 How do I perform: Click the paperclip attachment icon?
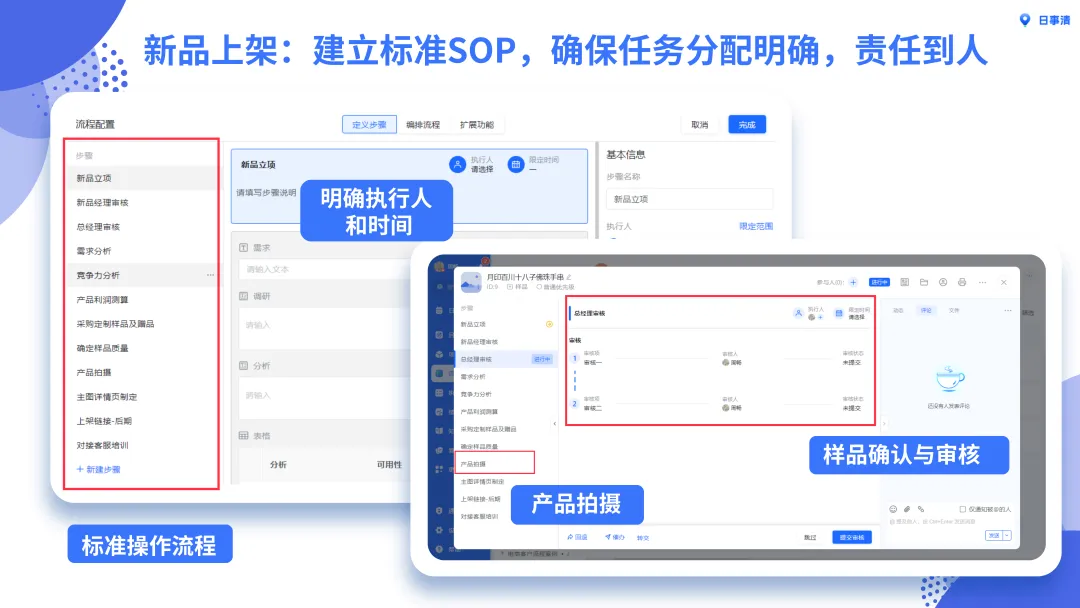[907, 510]
